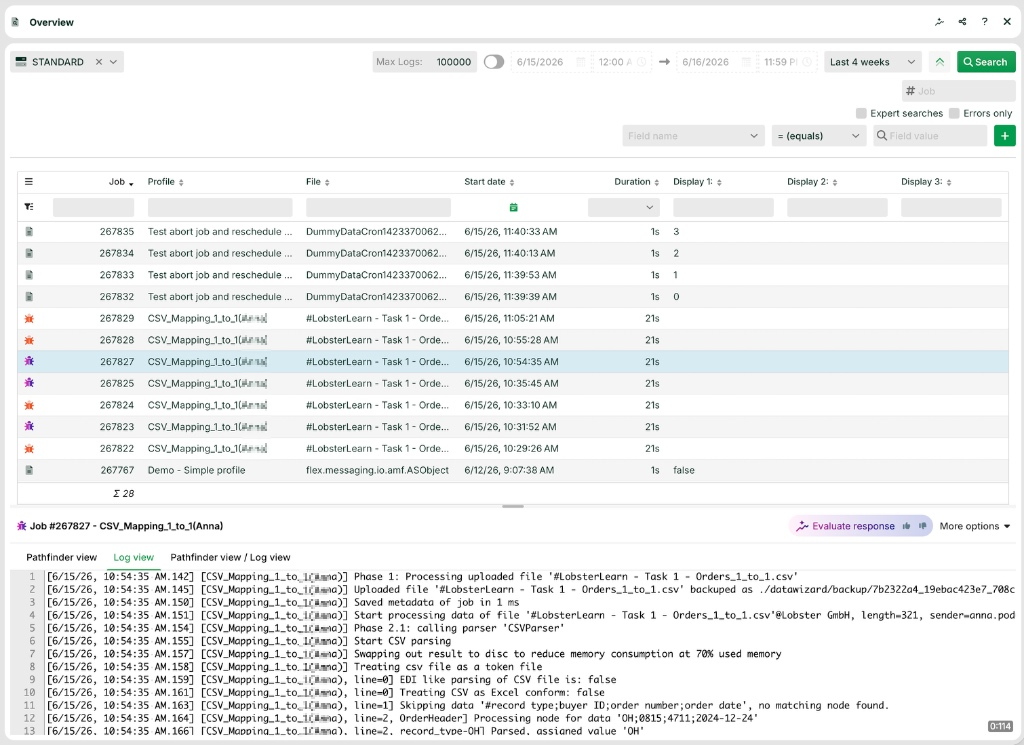This screenshot has width=1024, height=745.
Task: Open the = (equals) operator dropdown
Action: pyautogui.click(x=818, y=136)
